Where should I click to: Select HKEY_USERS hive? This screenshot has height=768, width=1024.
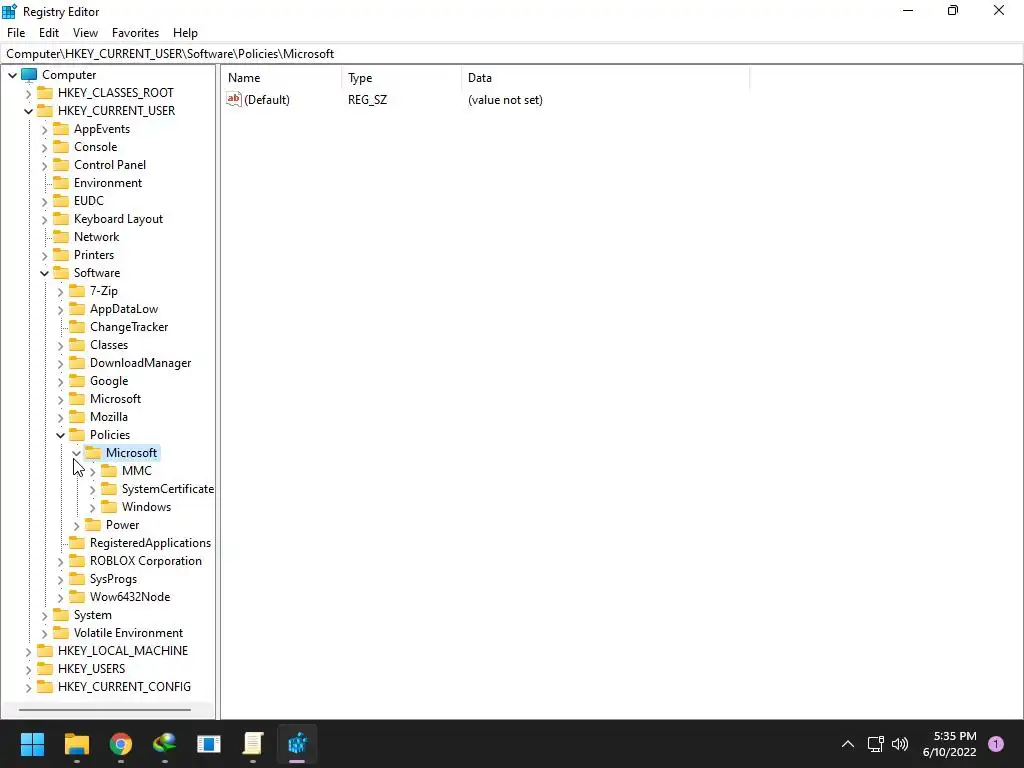point(91,668)
